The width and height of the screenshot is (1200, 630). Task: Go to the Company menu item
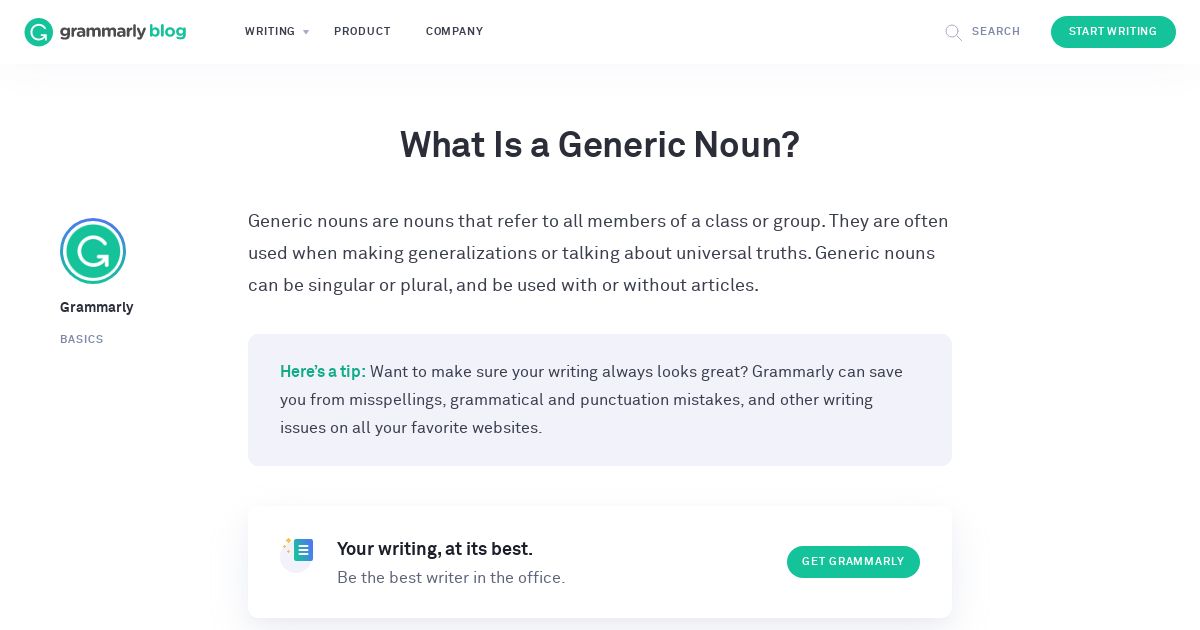pyautogui.click(x=454, y=32)
